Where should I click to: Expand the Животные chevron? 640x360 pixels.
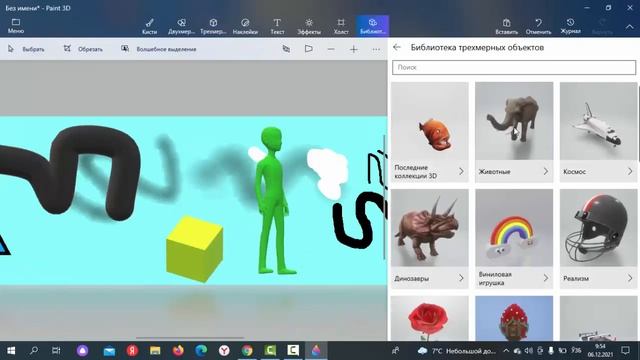pyautogui.click(x=546, y=171)
